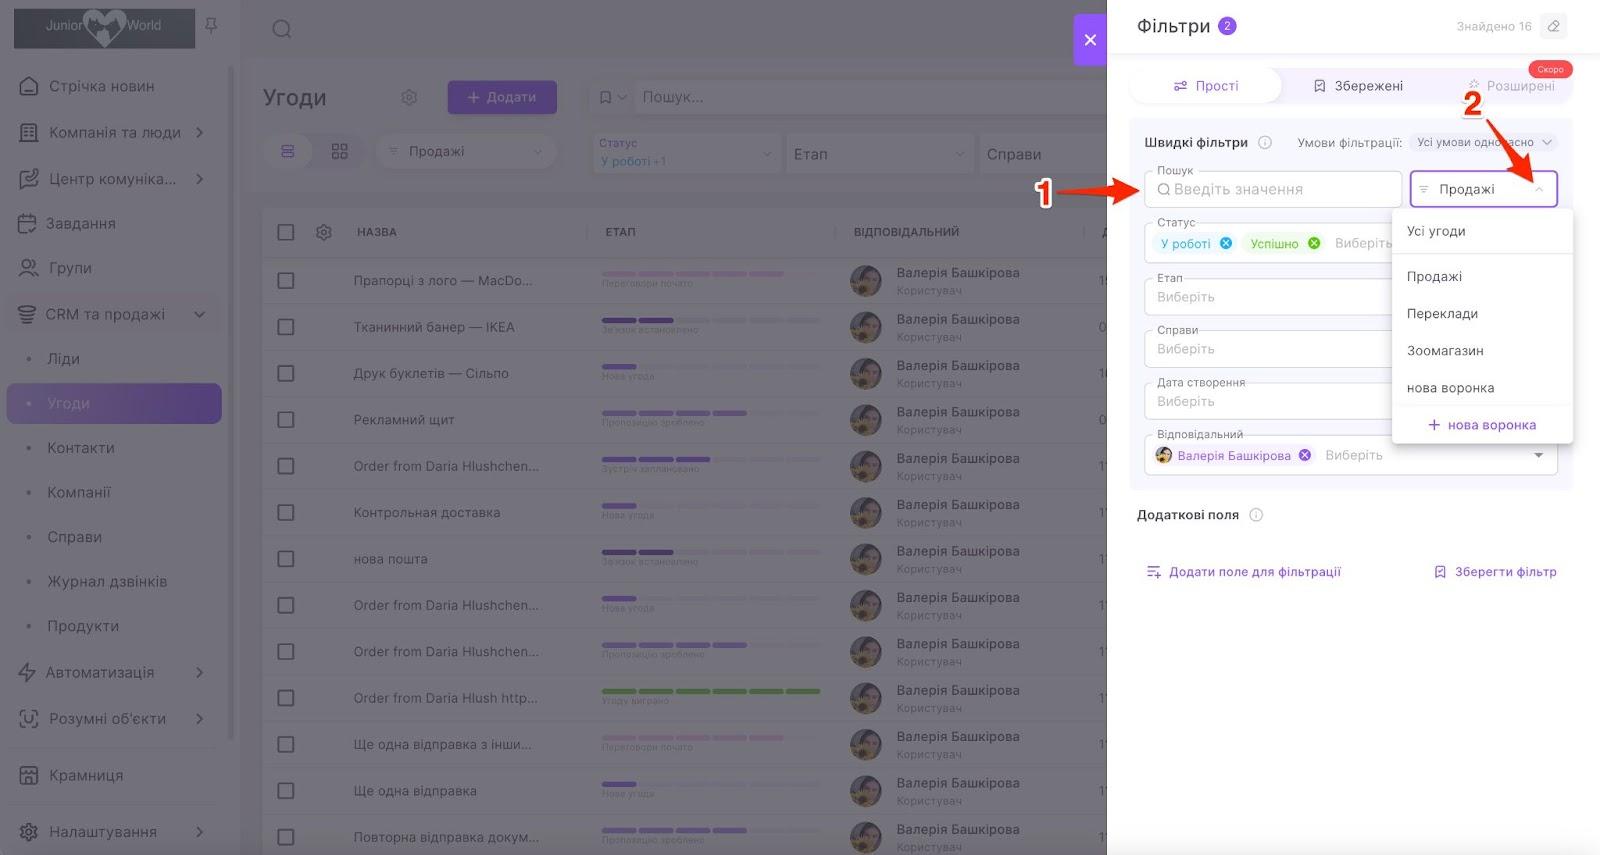This screenshot has height=855, width=1600.
Task: Click 'Додати поле для фільтрації'
Action: [1243, 572]
